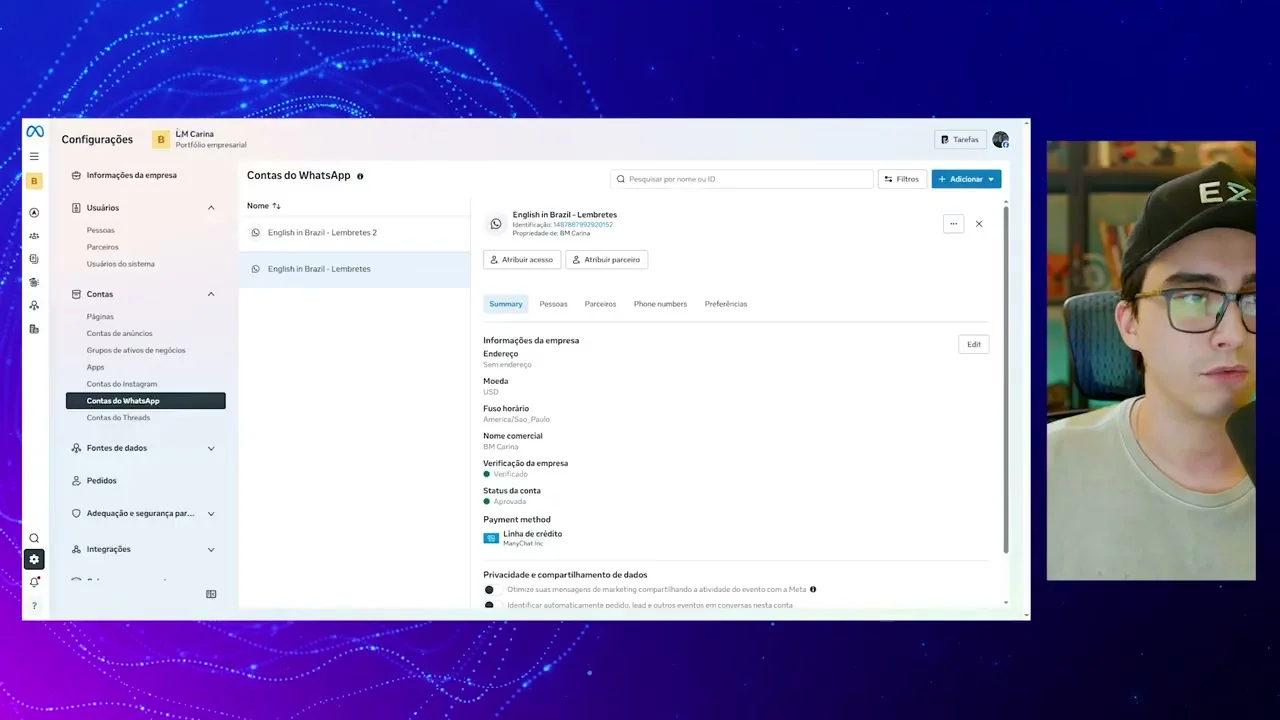Screen dimensions: 1280x720
Task: Close the English in Brazil details panel
Action: (x=979, y=224)
